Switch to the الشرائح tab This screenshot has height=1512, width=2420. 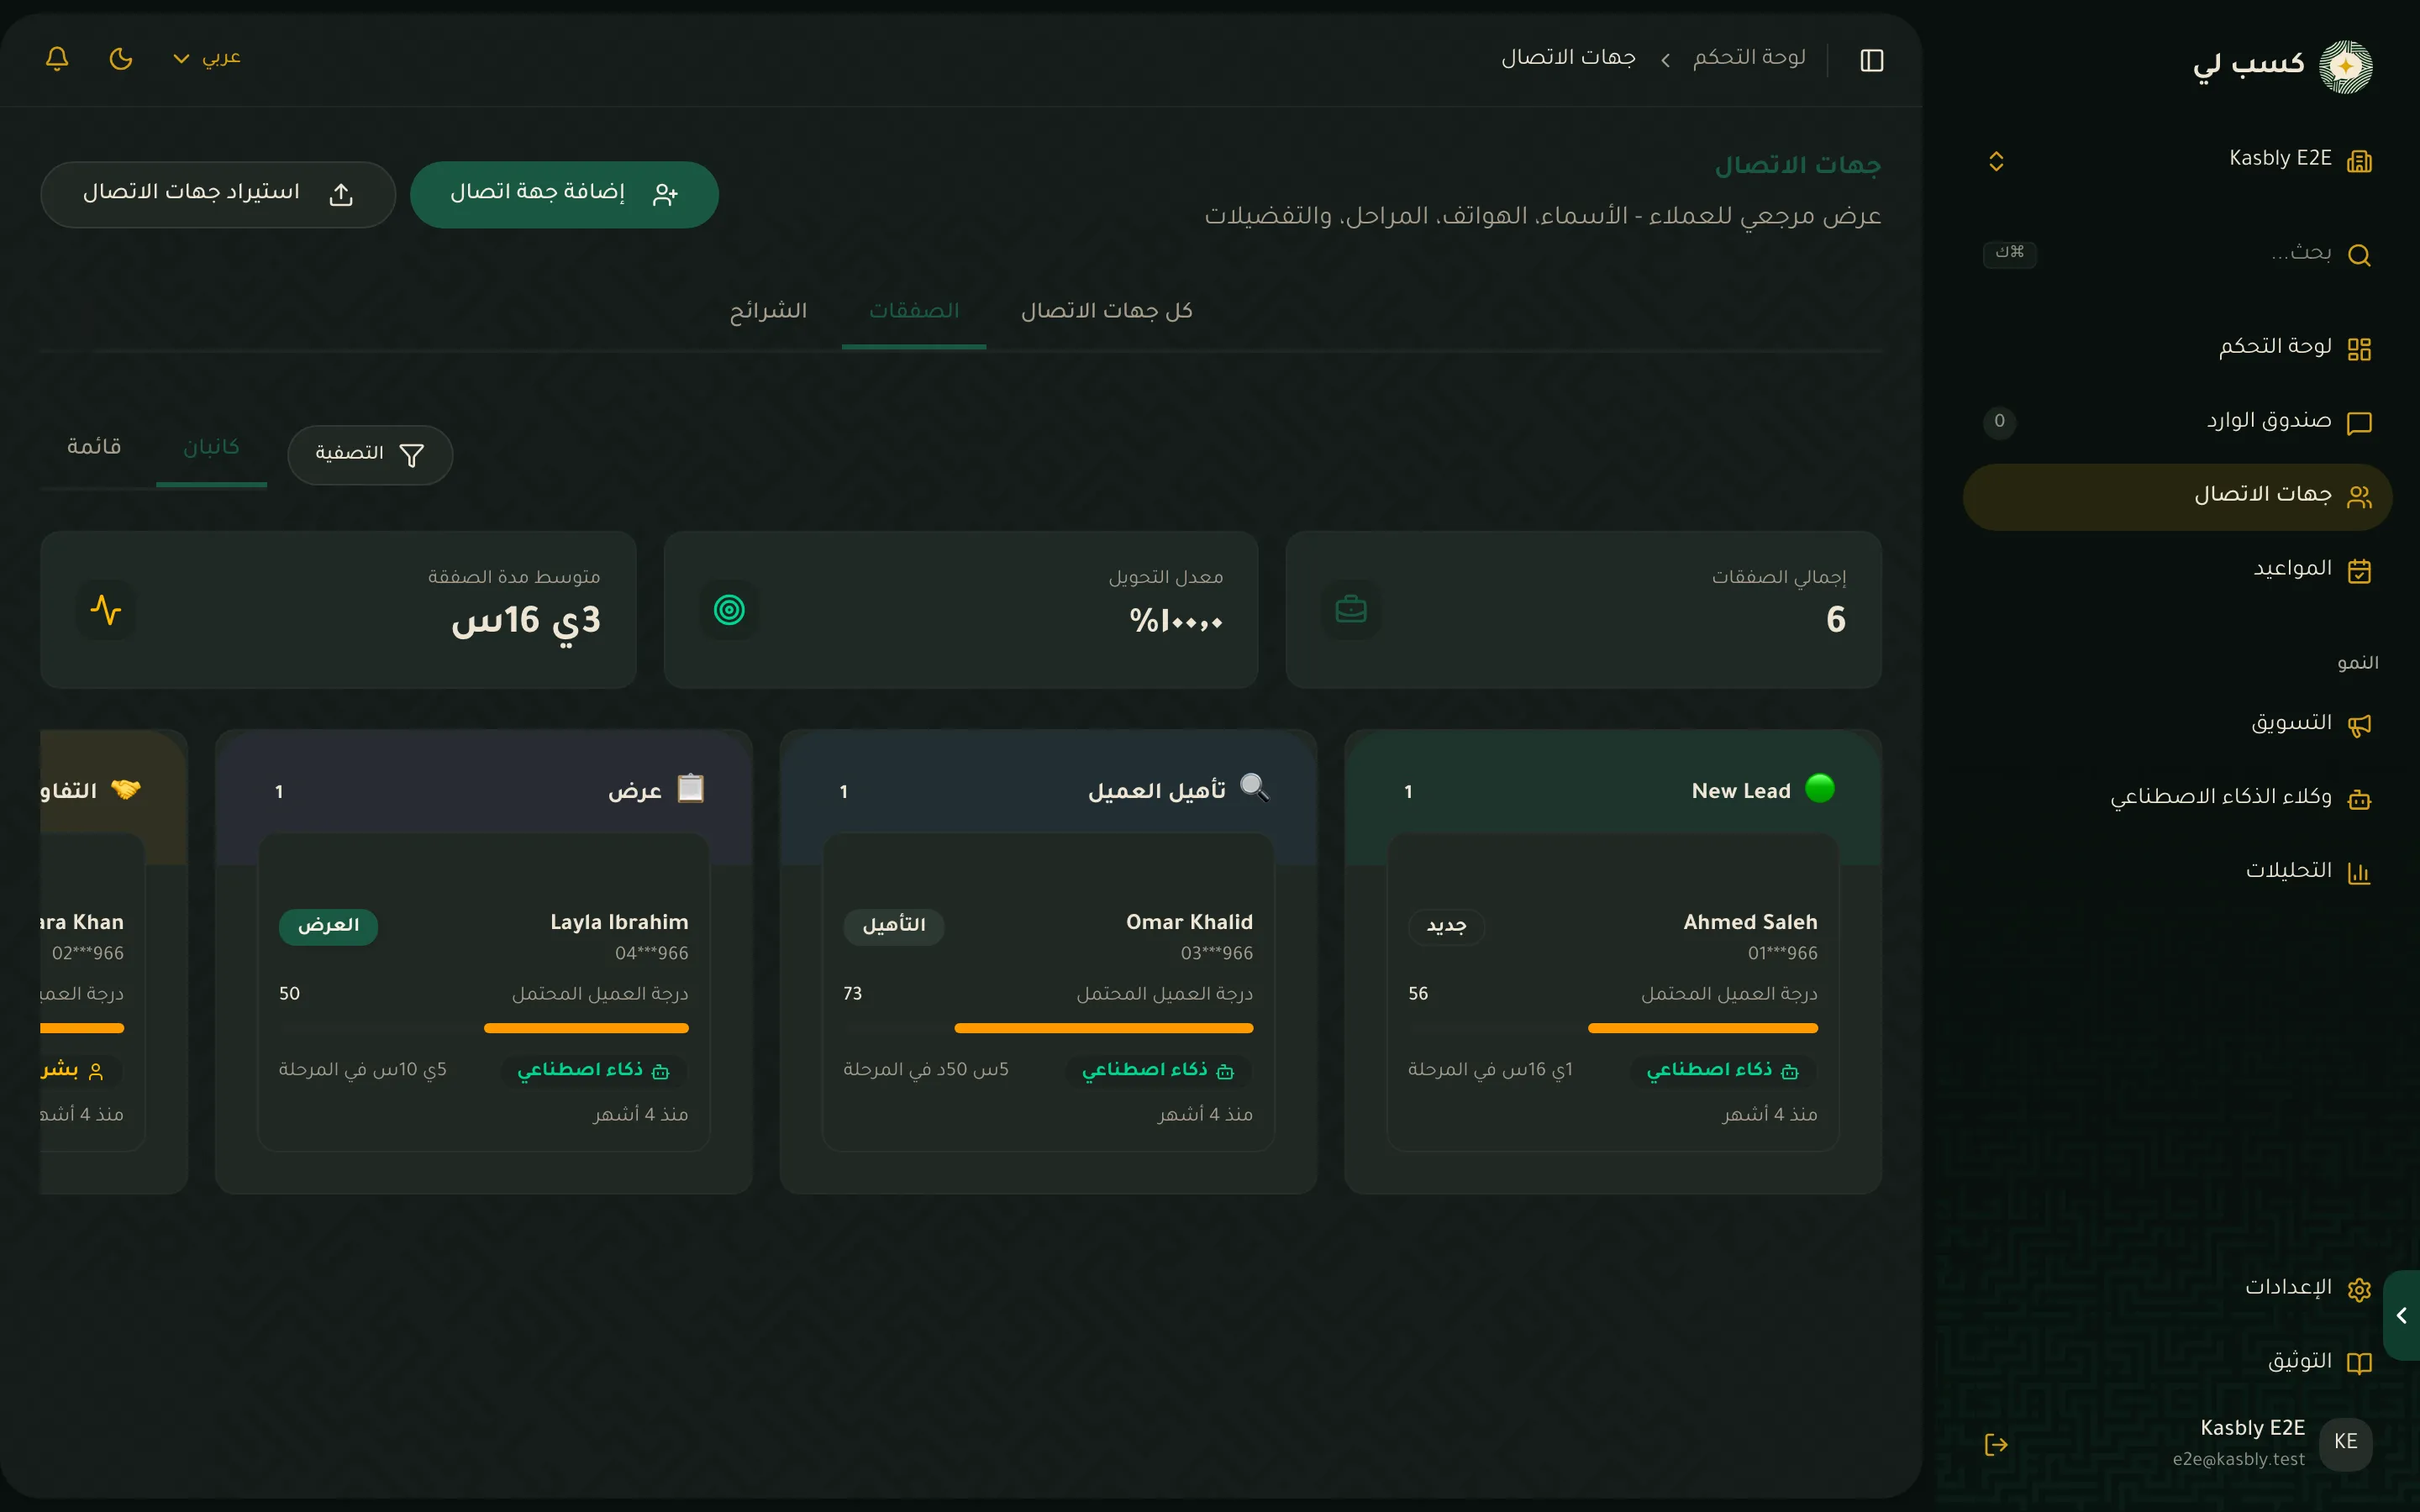tap(768, 311)
